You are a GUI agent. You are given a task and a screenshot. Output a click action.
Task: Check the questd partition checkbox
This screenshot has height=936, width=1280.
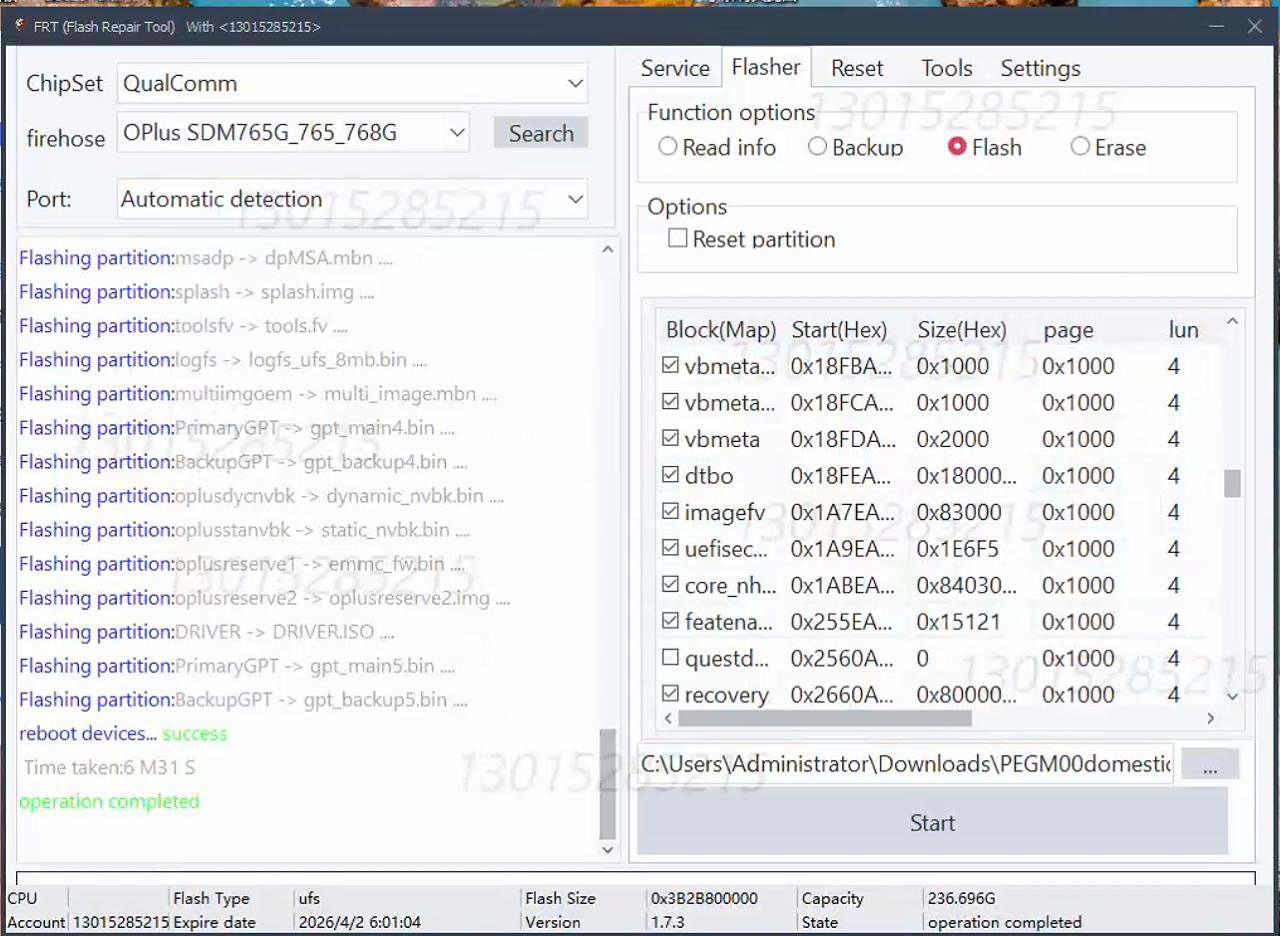[670, 658]
